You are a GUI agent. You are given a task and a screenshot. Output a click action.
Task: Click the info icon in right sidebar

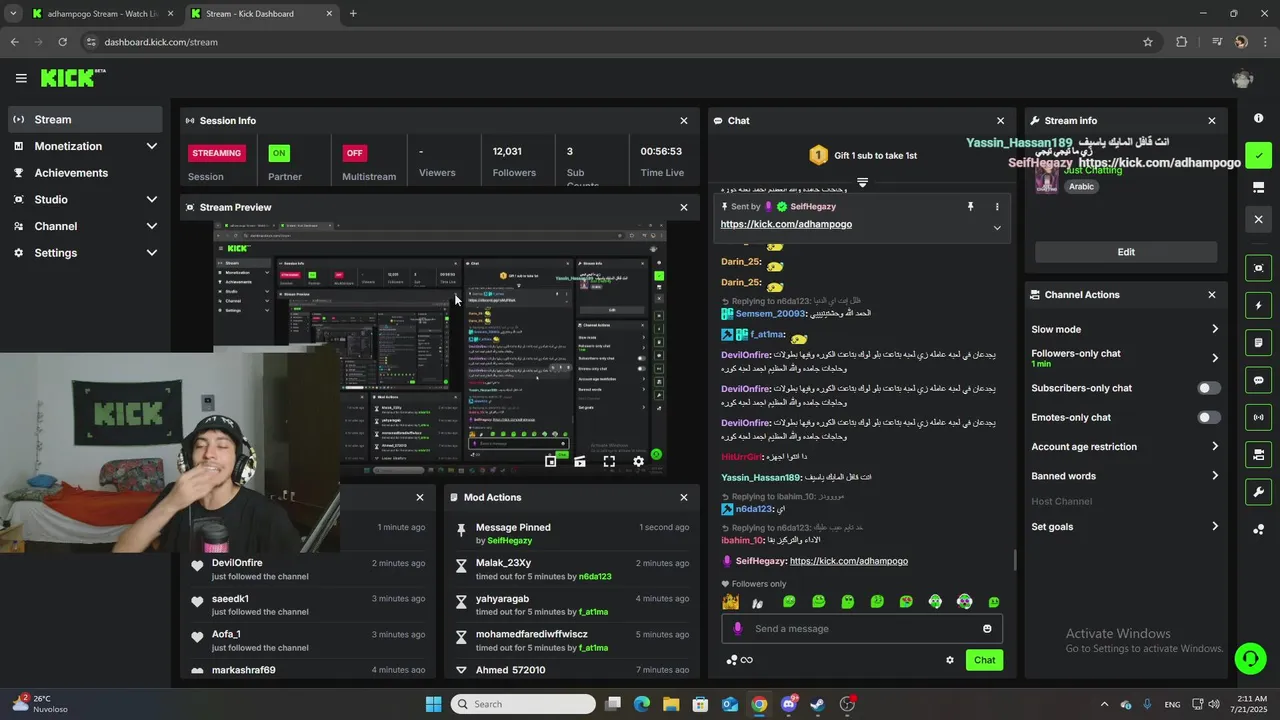pyautogui.click(x=1259, y=118)
